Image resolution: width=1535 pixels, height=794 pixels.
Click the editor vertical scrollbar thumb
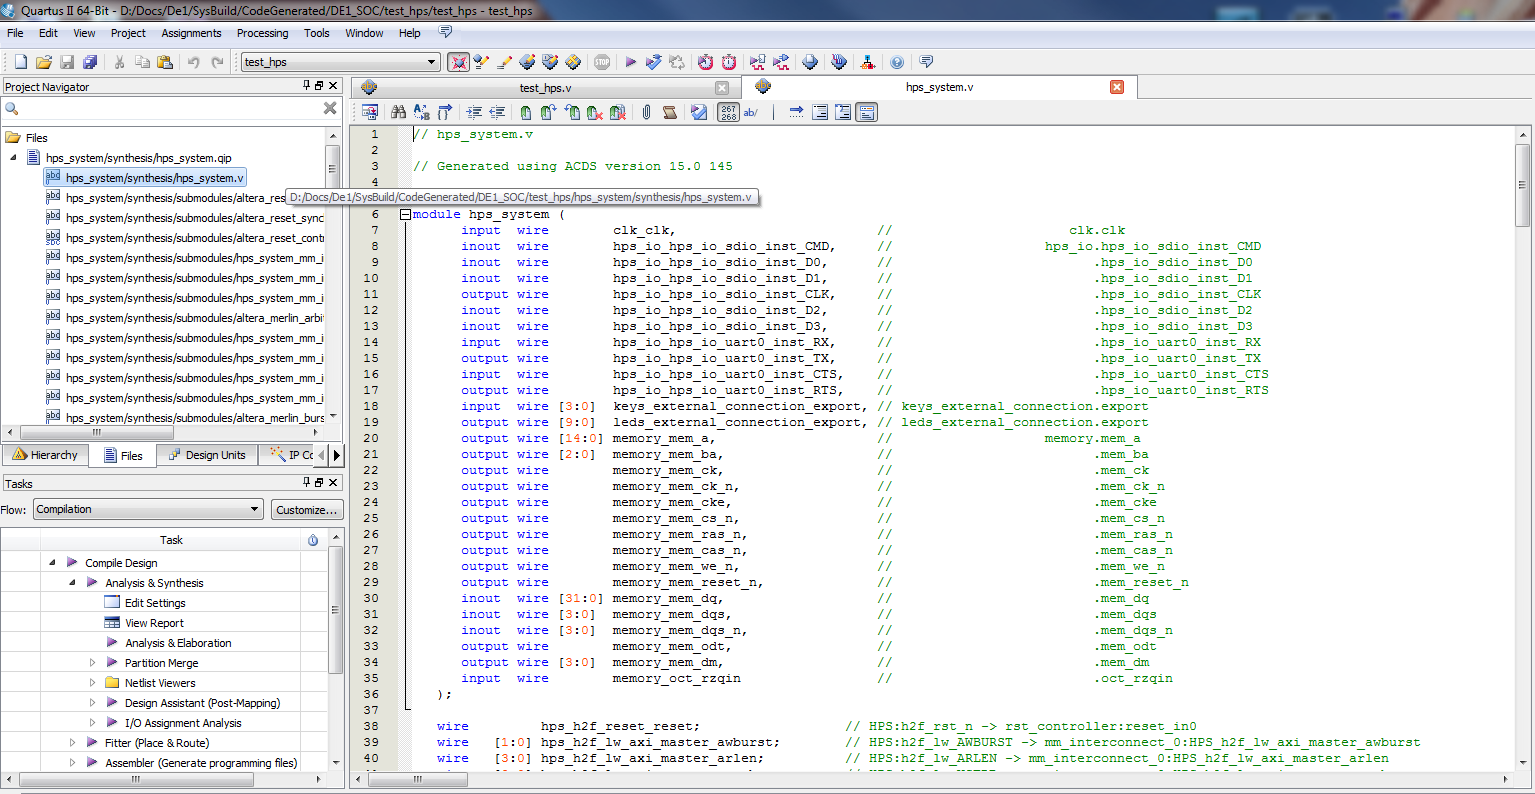[1522, 185]
